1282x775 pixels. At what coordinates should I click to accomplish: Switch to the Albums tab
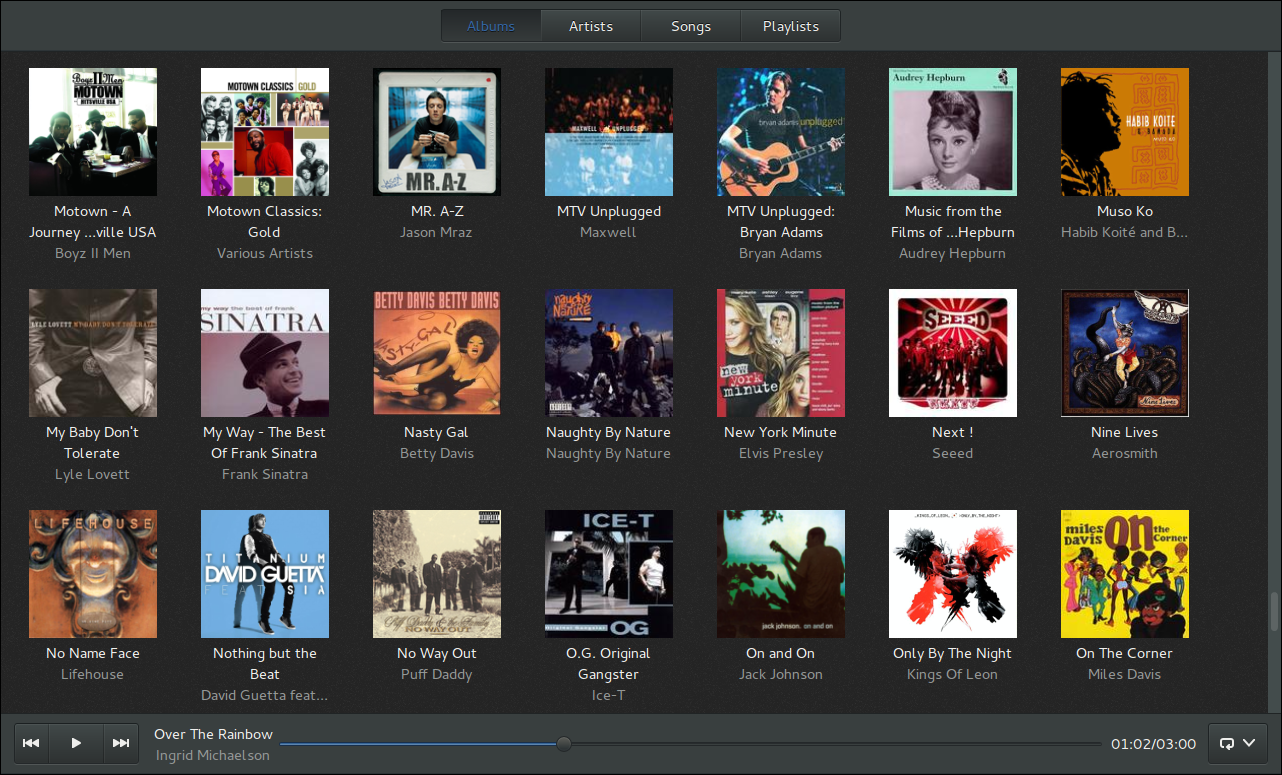point(491,26)
